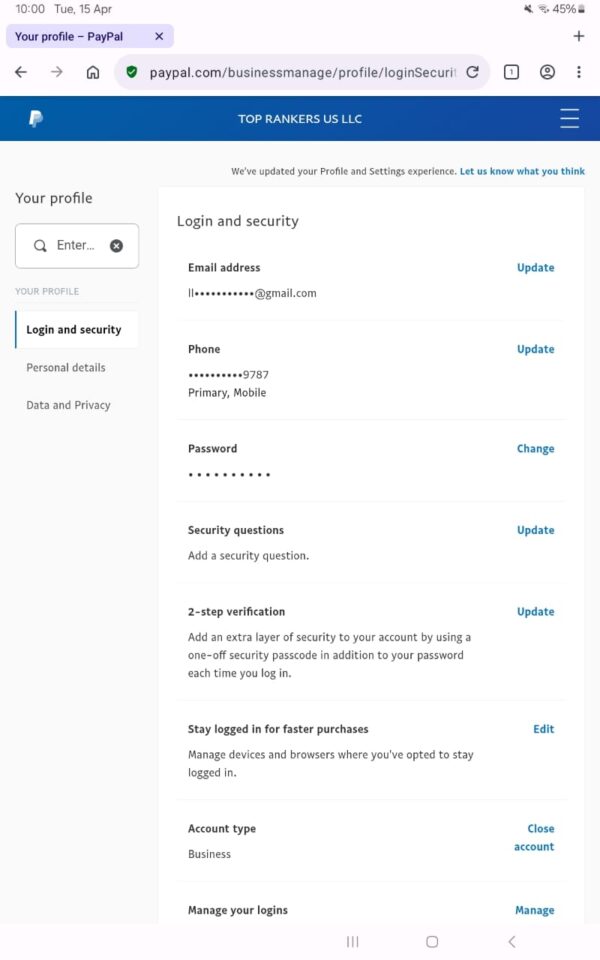Open Data and Privacy section

68,405
